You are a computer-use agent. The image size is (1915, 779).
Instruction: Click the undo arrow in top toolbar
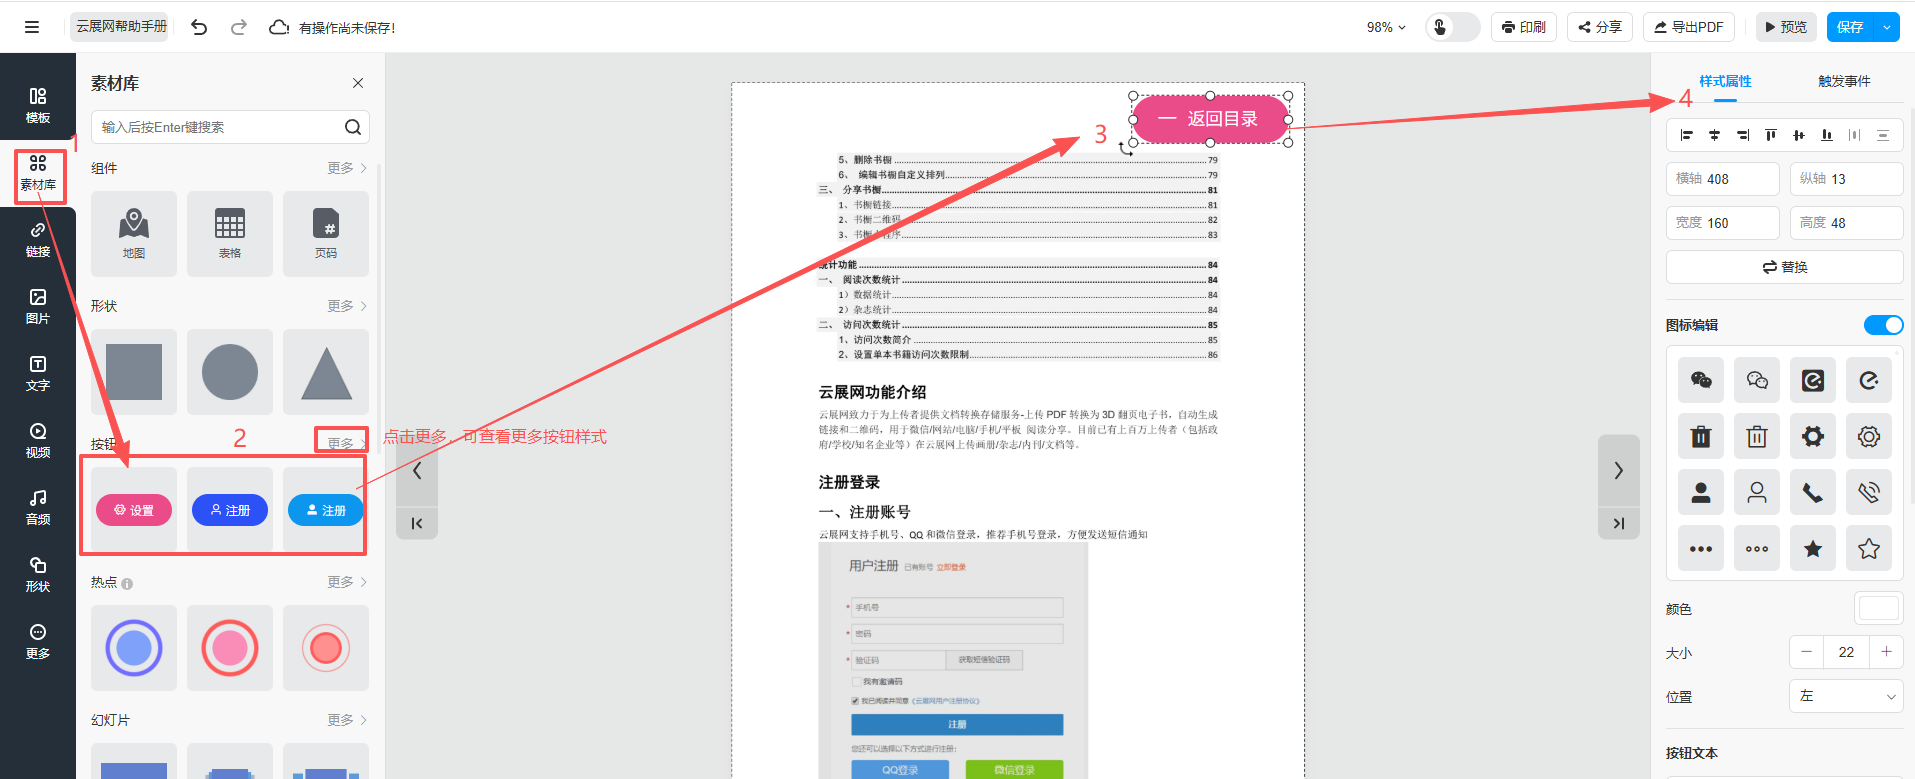pyautogui.click(x=199, y=27)
